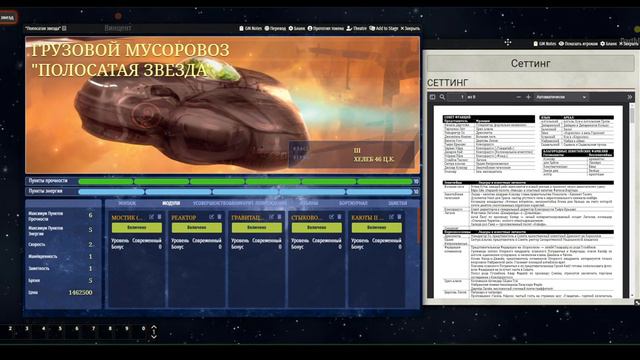Edit the СТЫКОВО... module card
This screenshot has width=640, height=360.
[331, 217]
